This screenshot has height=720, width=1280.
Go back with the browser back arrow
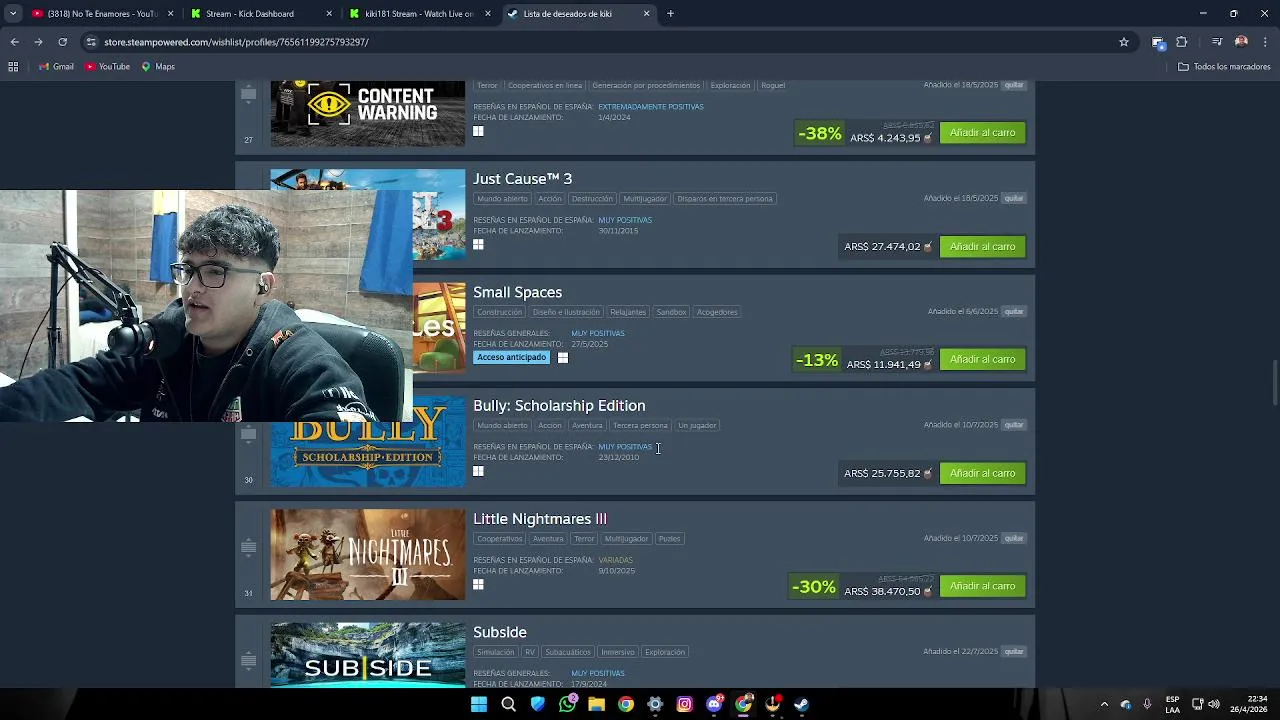point(14,42)
